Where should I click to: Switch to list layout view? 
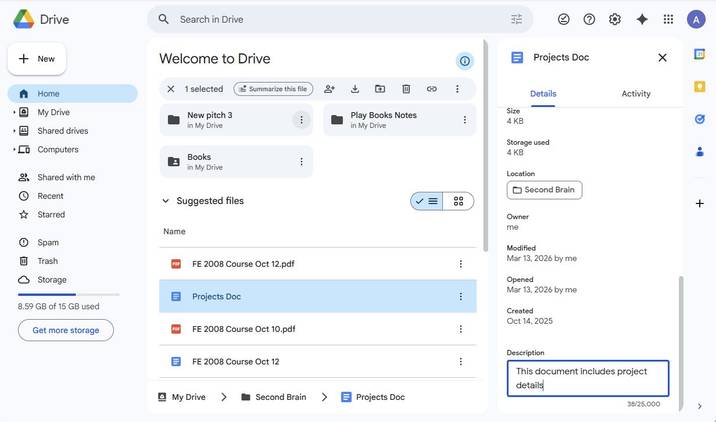(426, 201)
